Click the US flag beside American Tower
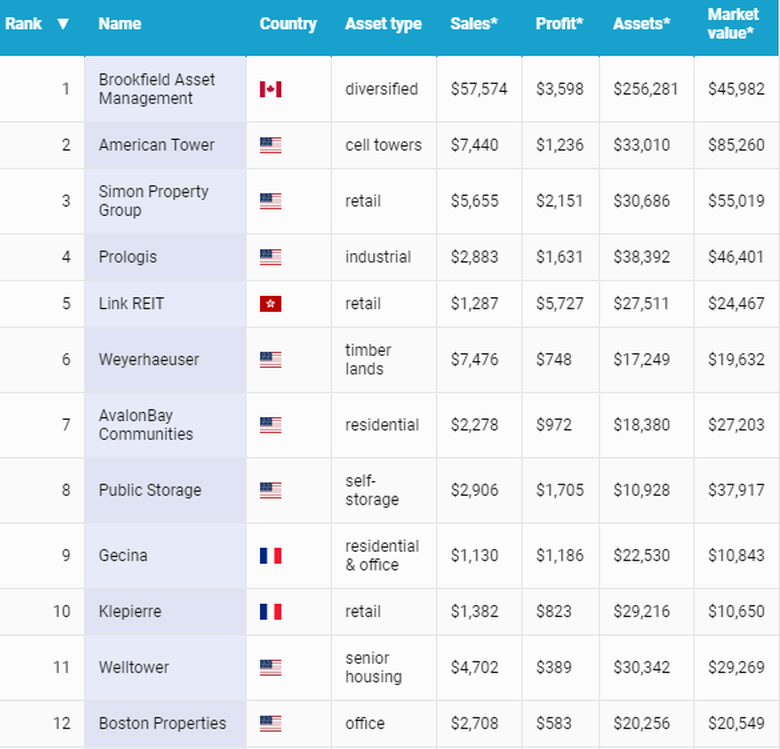 click(x=270, y=145)
